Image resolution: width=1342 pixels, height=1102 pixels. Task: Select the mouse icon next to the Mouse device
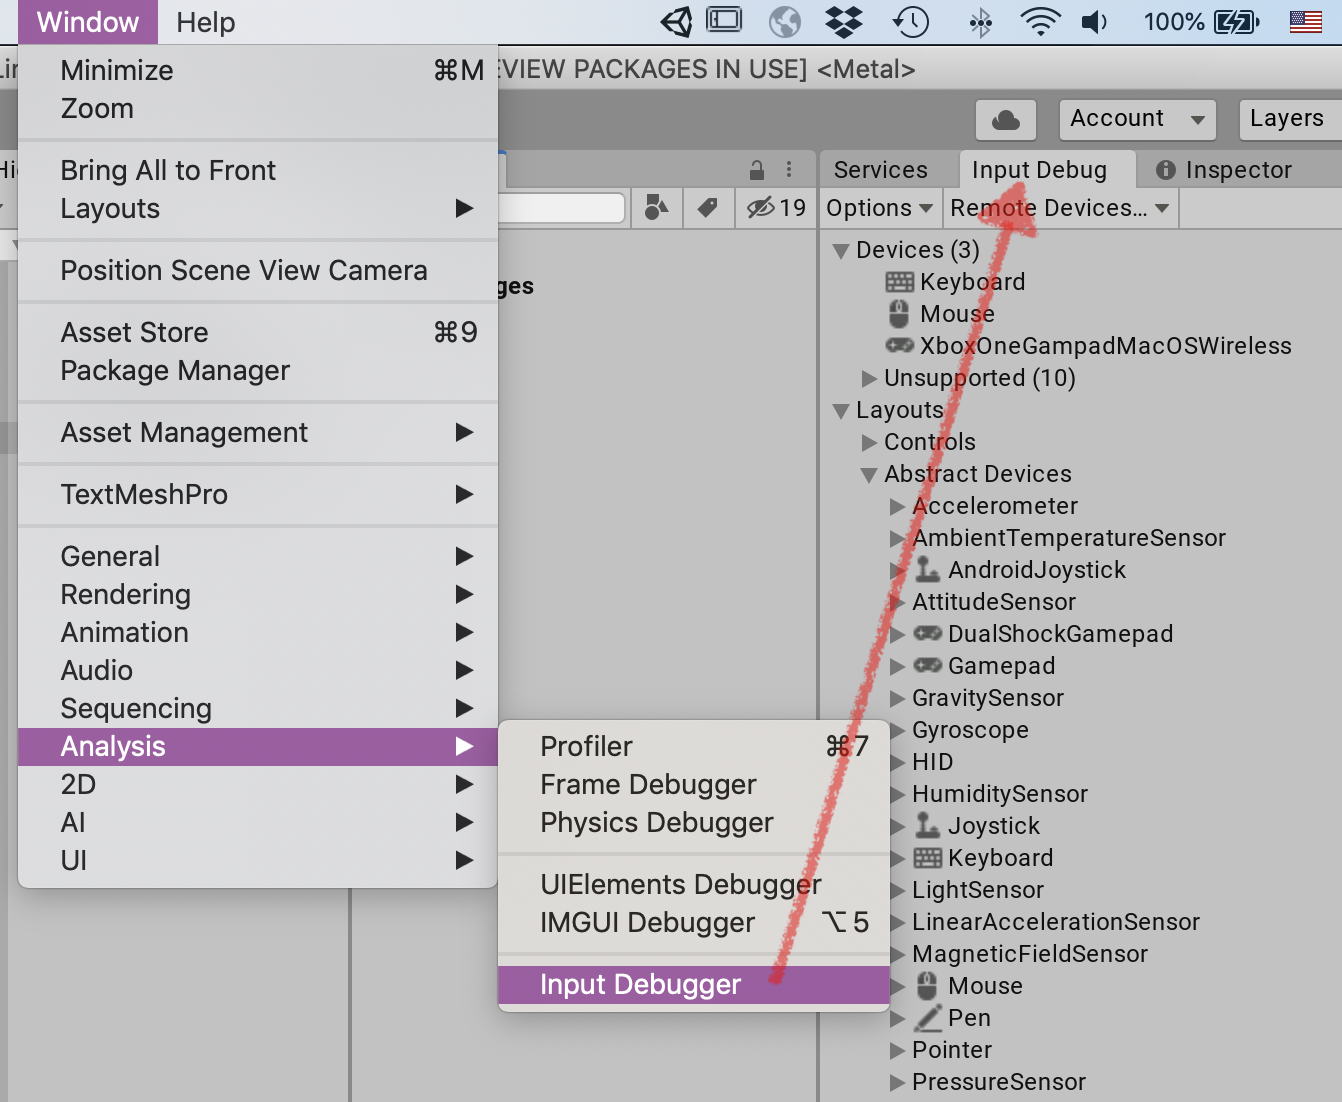899,314
